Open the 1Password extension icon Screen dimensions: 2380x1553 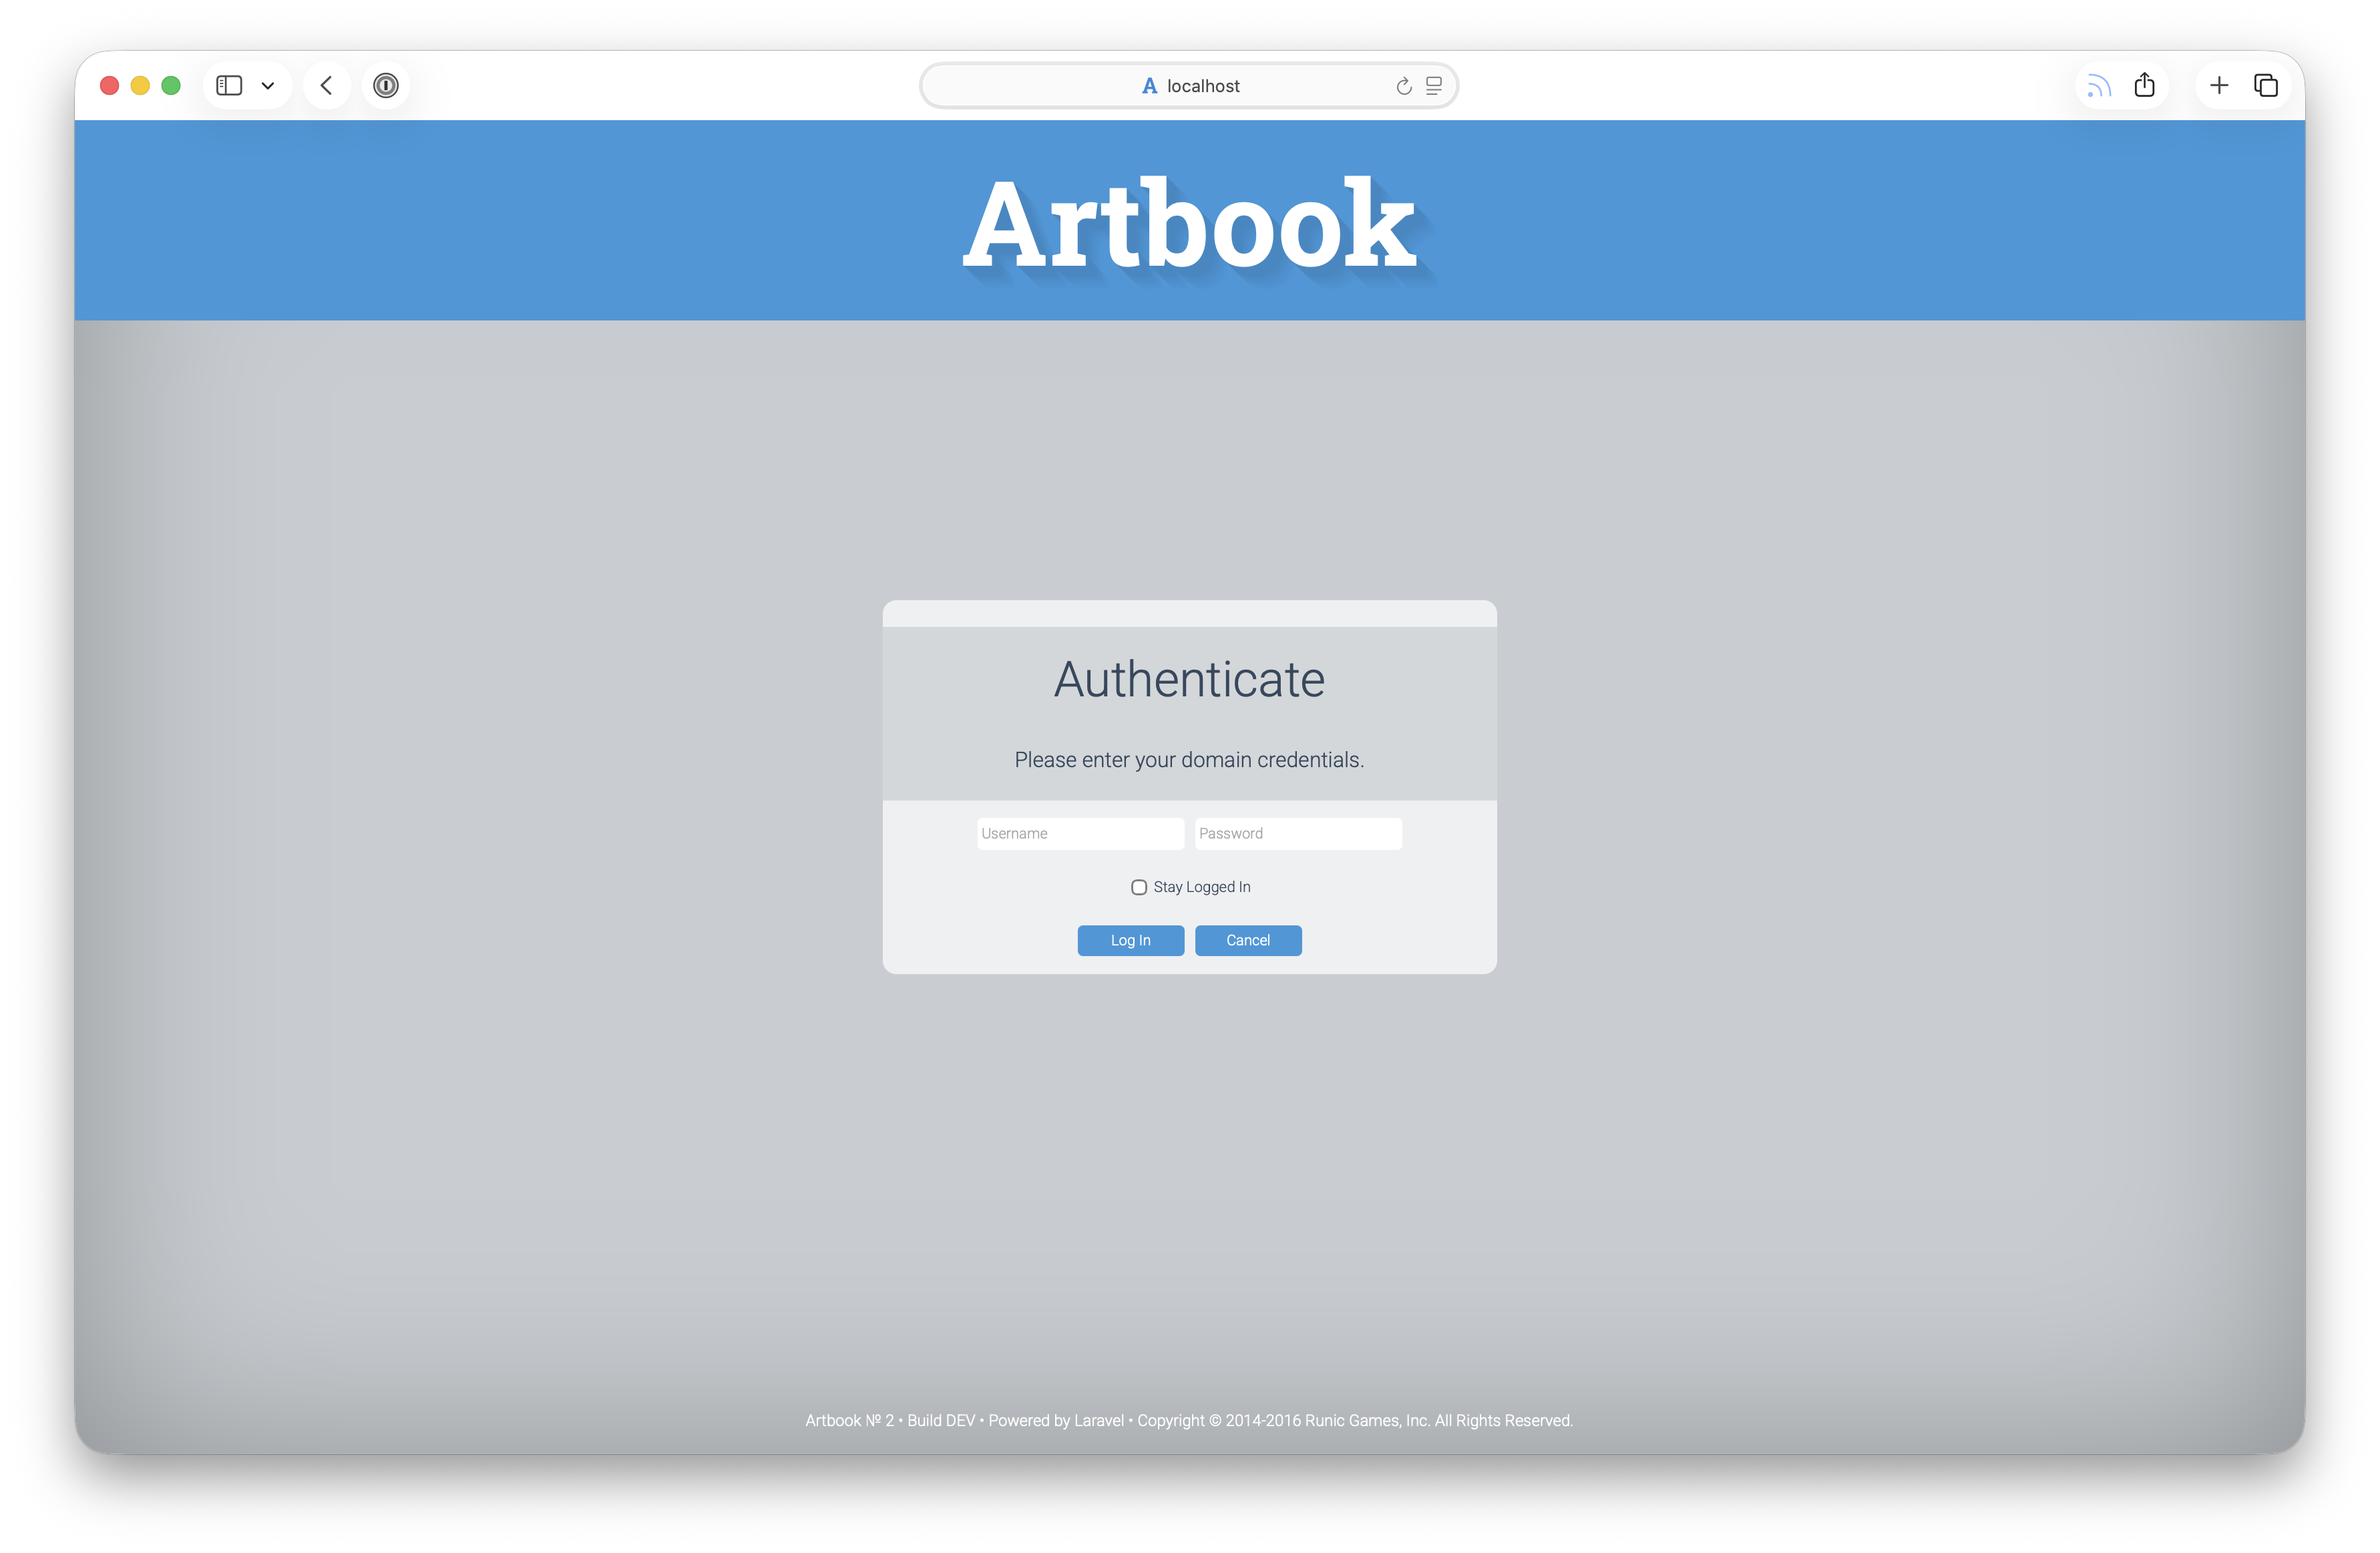pyautogui.click(x=386, y=86)
